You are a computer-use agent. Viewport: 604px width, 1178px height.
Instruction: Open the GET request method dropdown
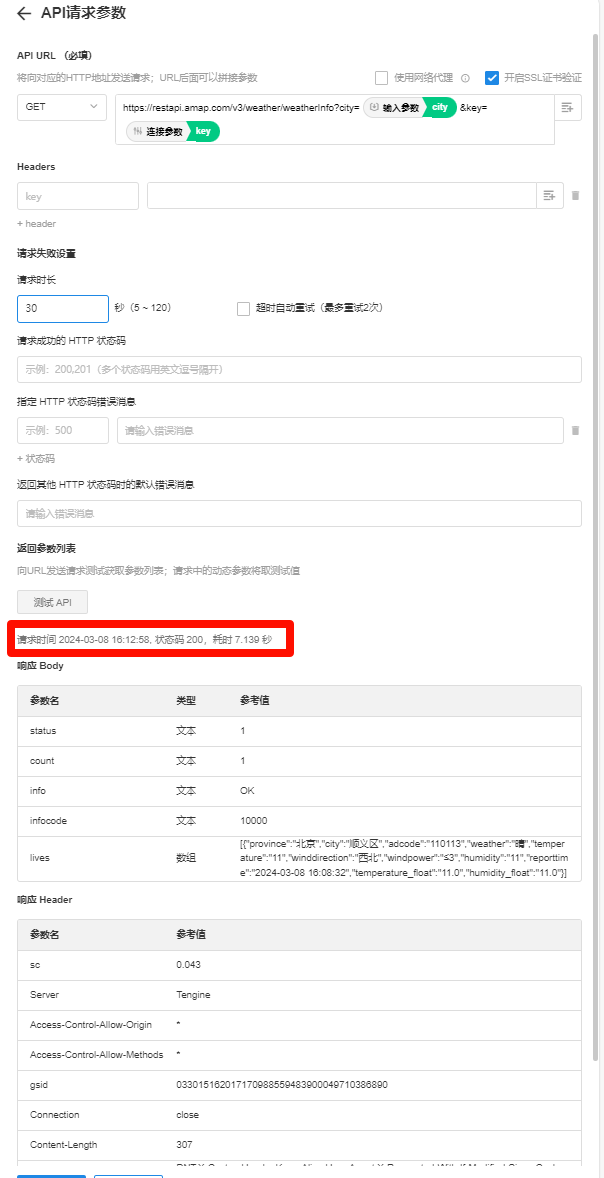coord(62,107)
